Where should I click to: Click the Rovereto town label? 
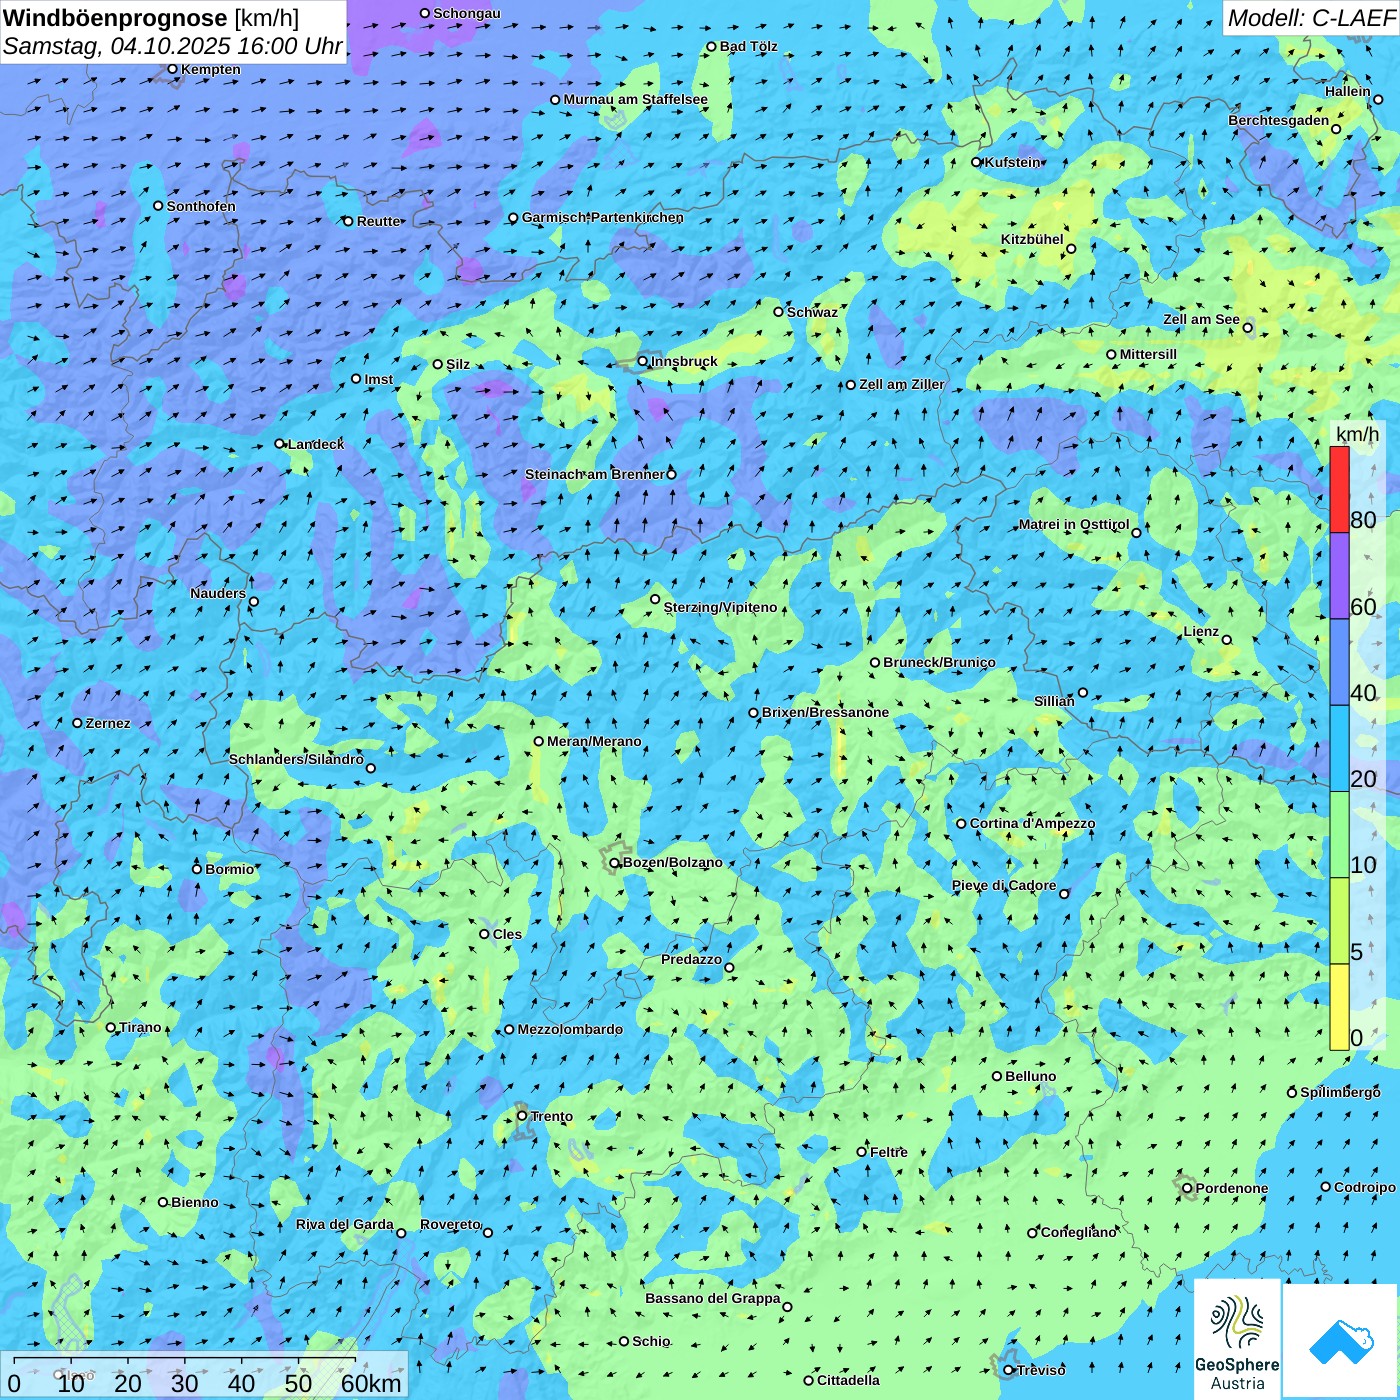[x=450, y=1224]
